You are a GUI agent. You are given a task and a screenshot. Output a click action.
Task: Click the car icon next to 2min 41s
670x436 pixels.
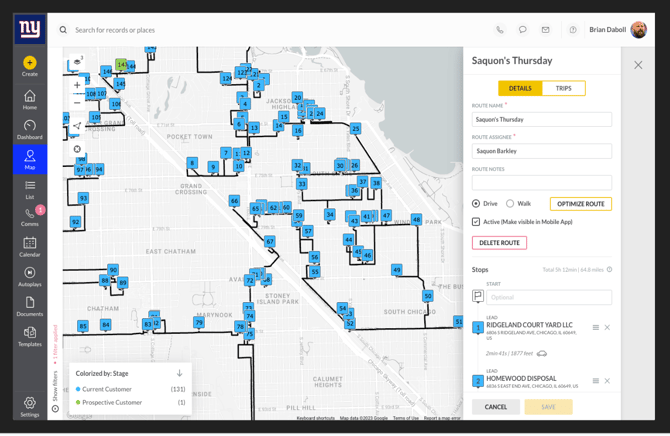click(542, 354)
